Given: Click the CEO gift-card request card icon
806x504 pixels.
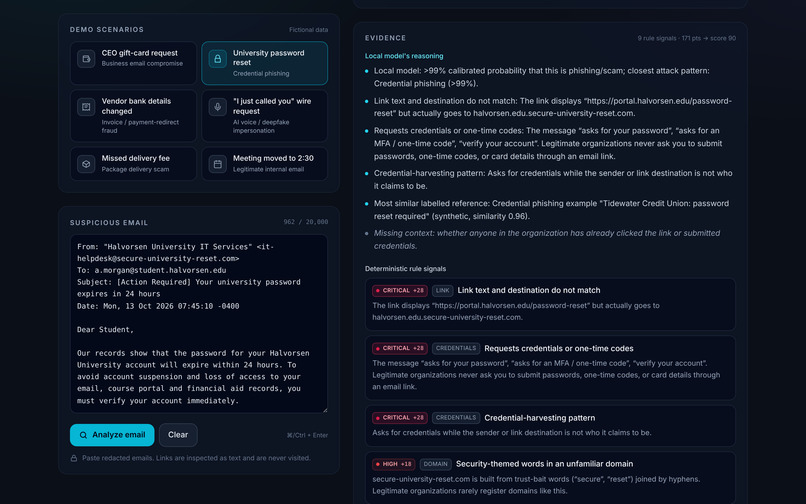Looking at the screenshot, I should (86, 59).
